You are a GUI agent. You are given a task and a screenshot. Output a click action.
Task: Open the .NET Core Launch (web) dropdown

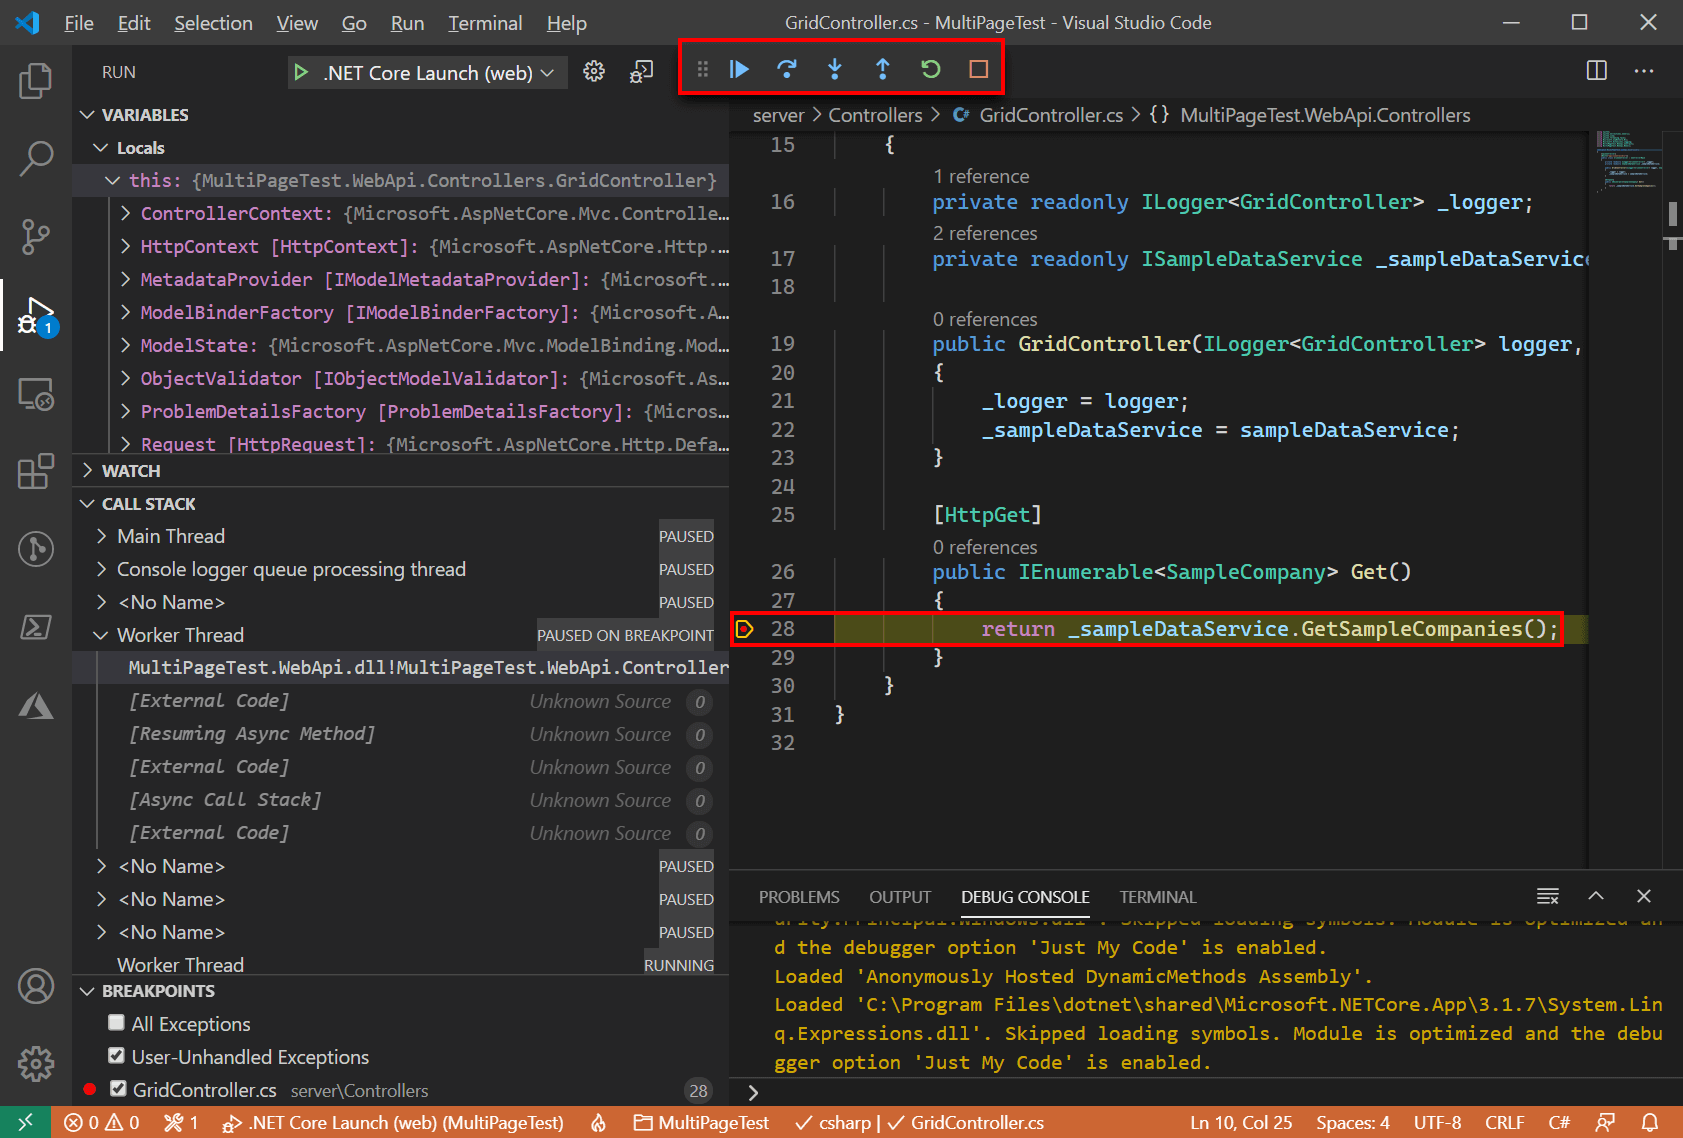click(x=546, y=72)
